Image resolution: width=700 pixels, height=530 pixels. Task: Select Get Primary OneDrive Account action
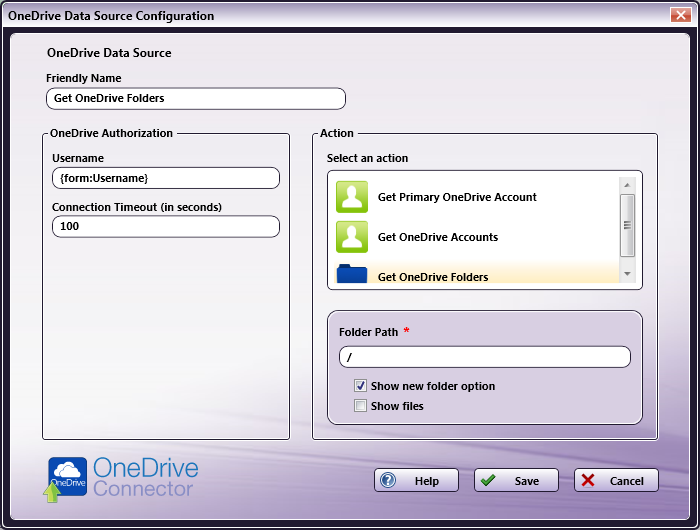point(476,197)
